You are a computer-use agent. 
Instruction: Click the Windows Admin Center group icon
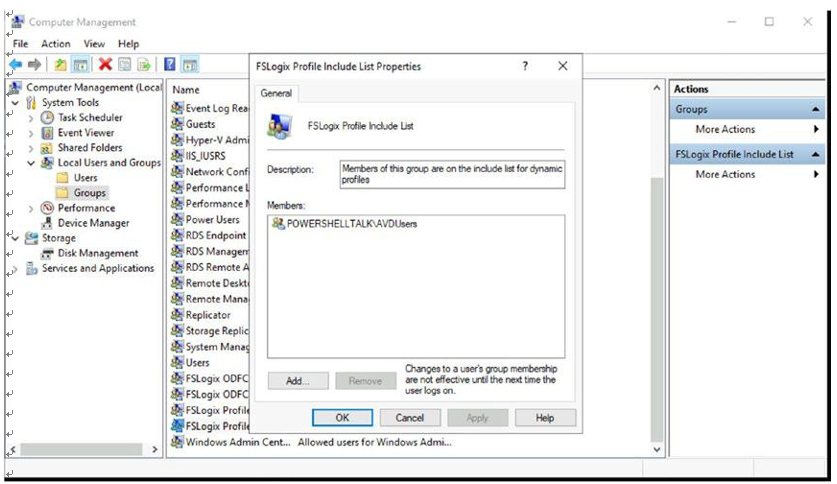(177, 442)
